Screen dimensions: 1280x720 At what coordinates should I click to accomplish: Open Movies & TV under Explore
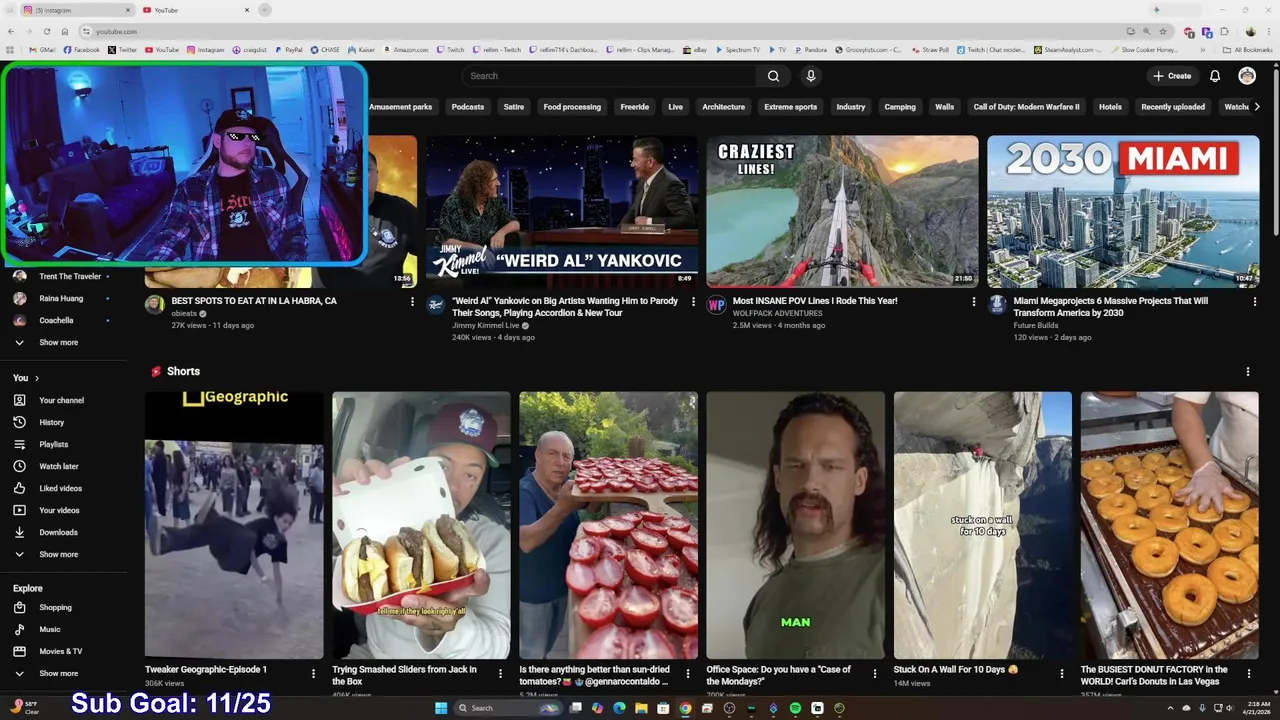60,651
